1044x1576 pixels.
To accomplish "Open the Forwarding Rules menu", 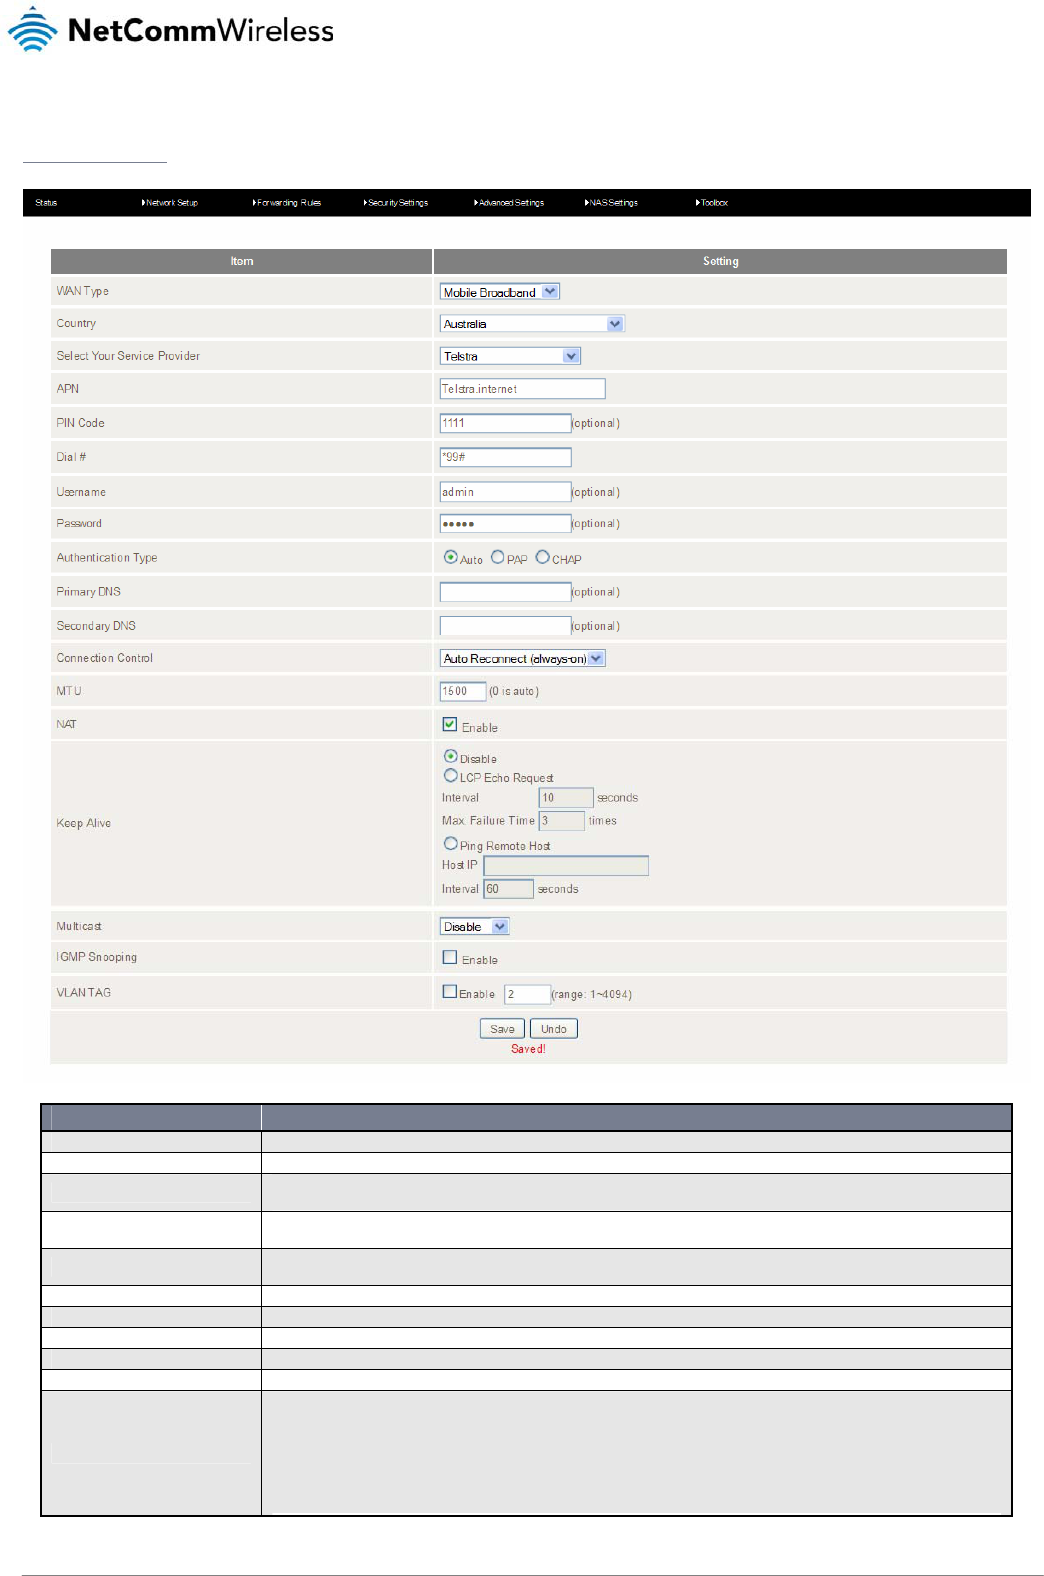I will (x=287, y=203).
